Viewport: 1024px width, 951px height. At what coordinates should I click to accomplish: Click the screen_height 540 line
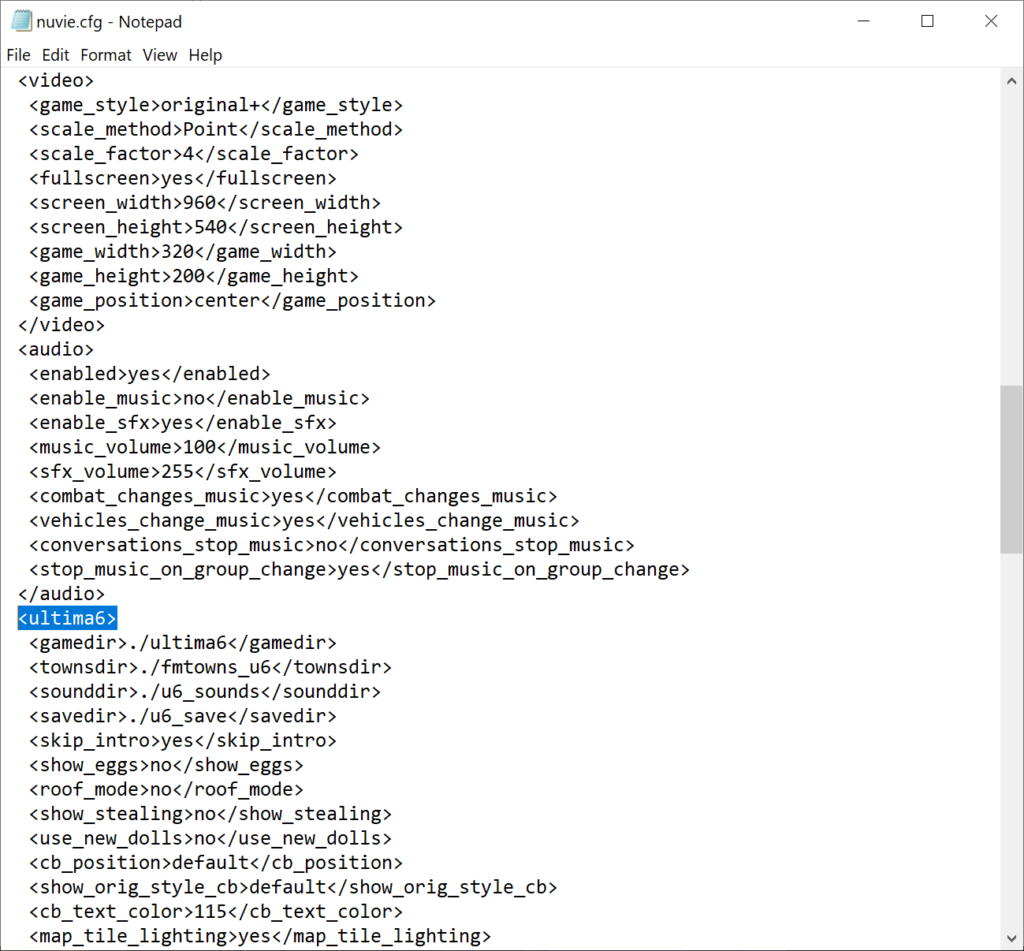pos(216,227)
